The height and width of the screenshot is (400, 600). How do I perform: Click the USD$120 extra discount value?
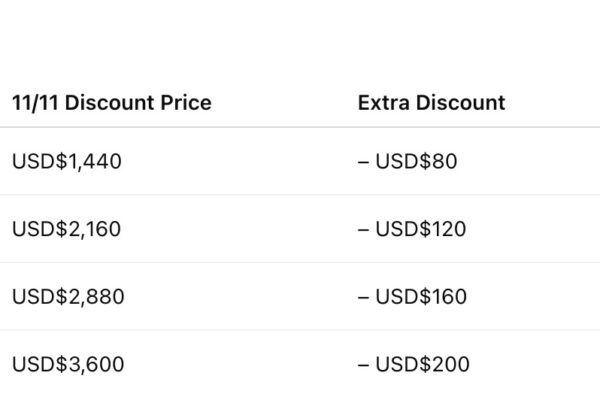point(421,229)
